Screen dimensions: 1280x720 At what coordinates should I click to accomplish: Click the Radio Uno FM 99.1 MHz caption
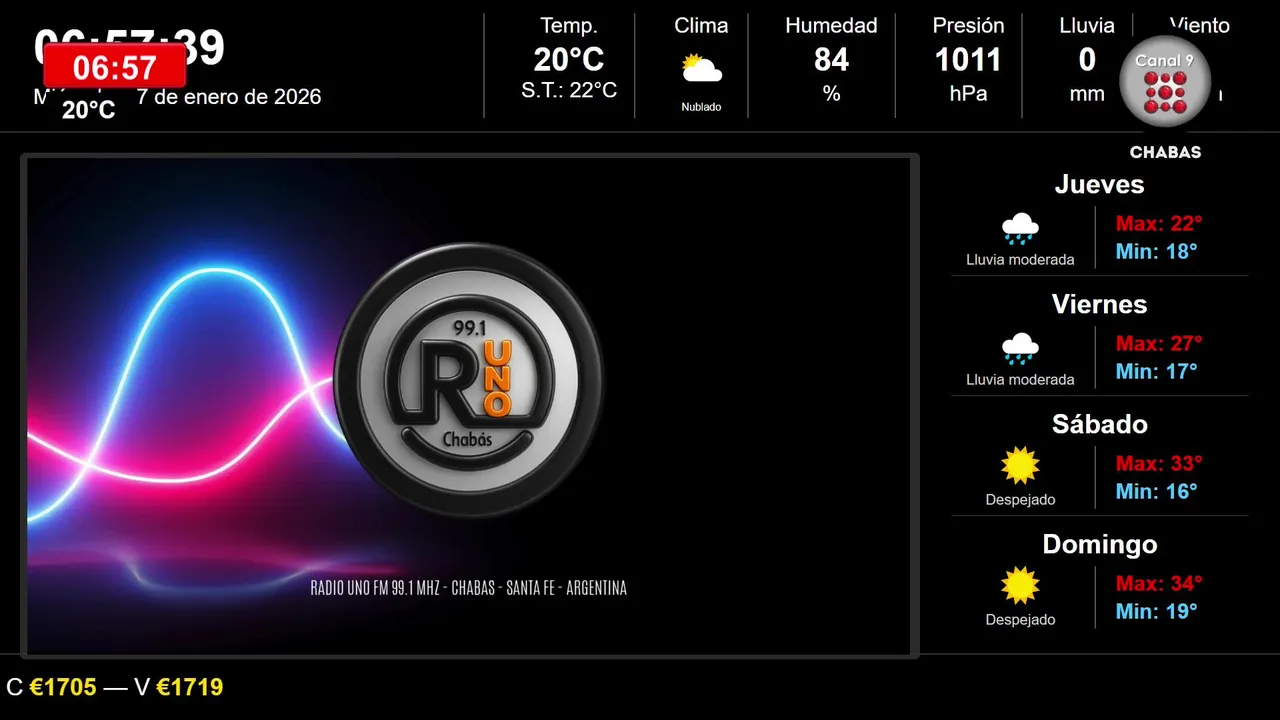pos(469,588)
